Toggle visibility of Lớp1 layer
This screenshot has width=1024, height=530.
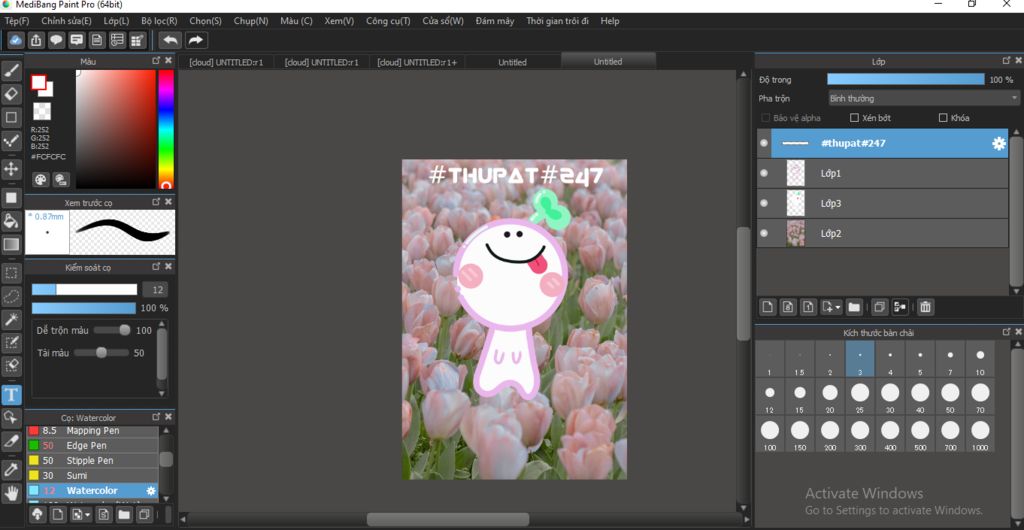point(764,173)
